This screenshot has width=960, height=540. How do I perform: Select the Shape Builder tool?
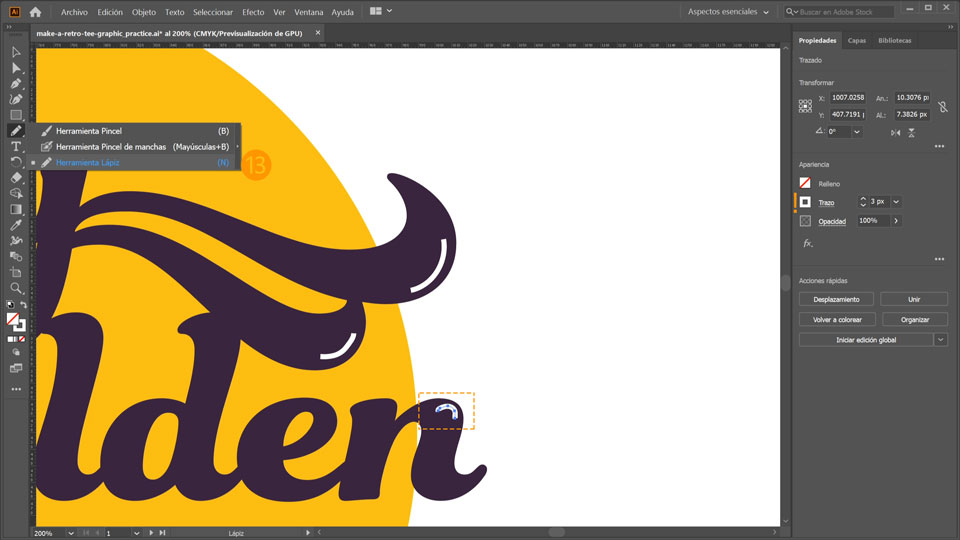coord(16,193)
